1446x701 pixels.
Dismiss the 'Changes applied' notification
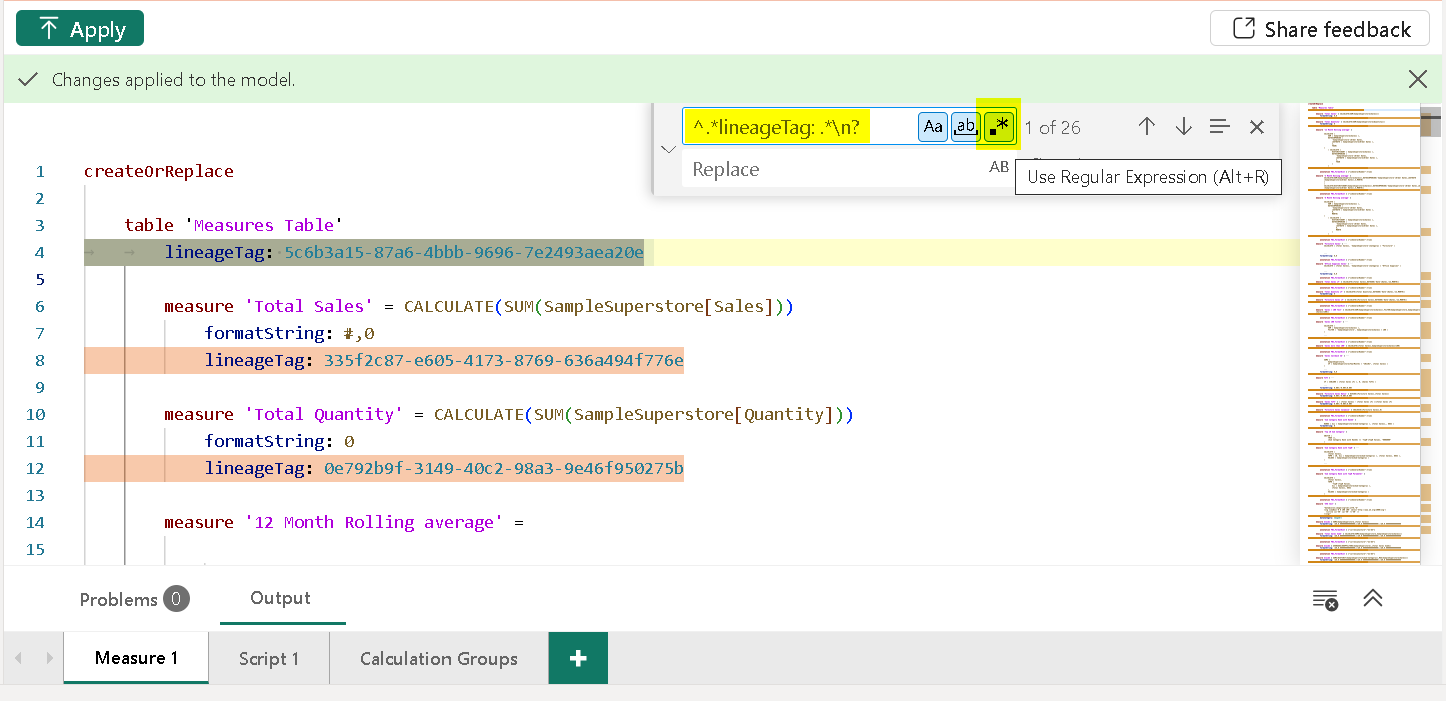[x=1417, y=79]
